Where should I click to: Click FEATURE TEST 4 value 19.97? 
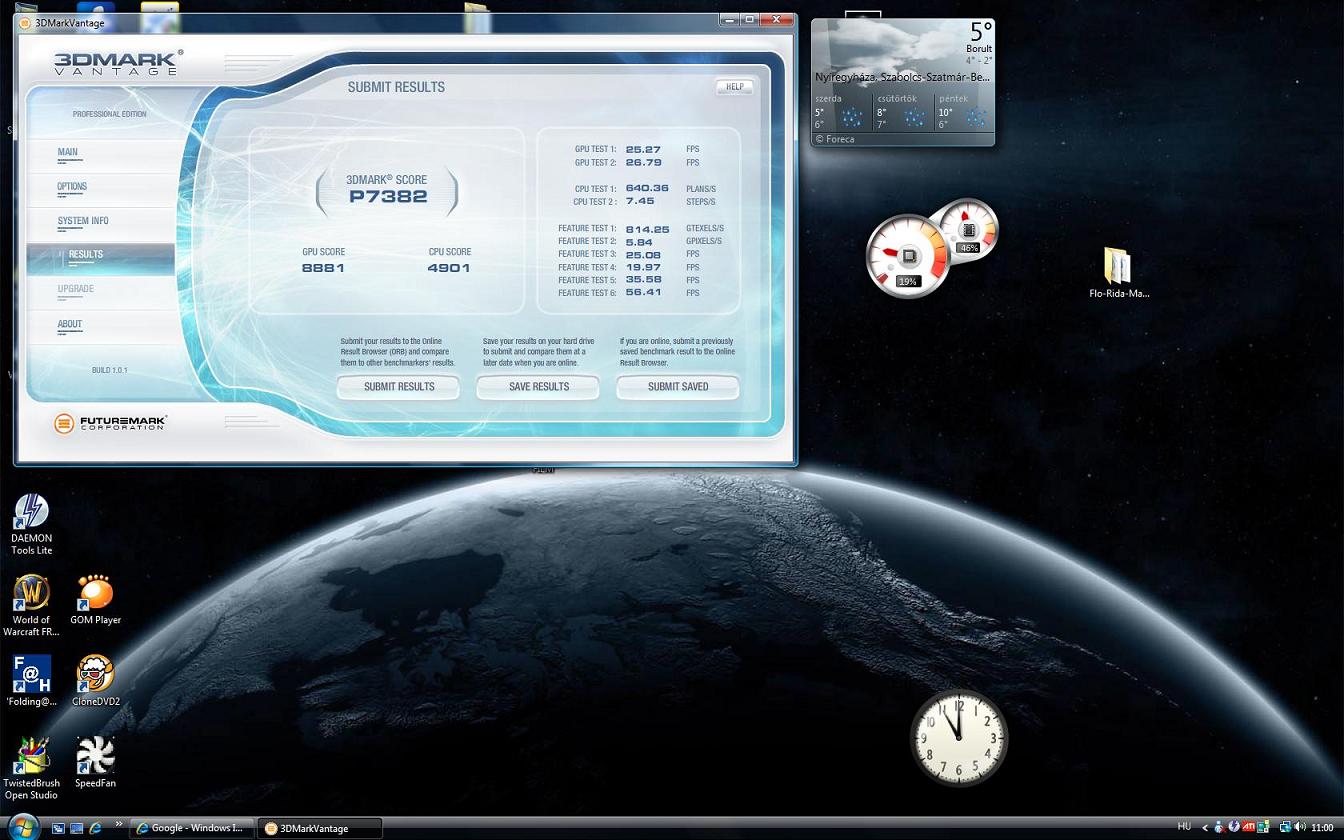pyautogui.click(x=643, y=267)
